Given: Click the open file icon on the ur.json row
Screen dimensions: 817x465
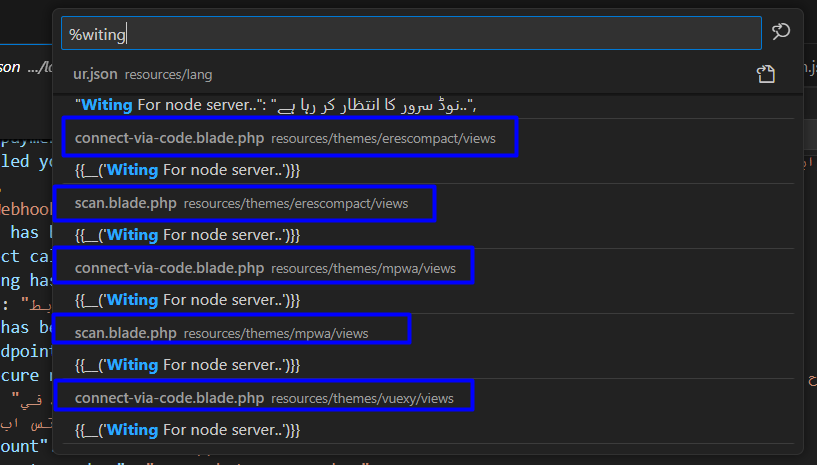Looking at the screenshot, I should (x=765, y=74).
